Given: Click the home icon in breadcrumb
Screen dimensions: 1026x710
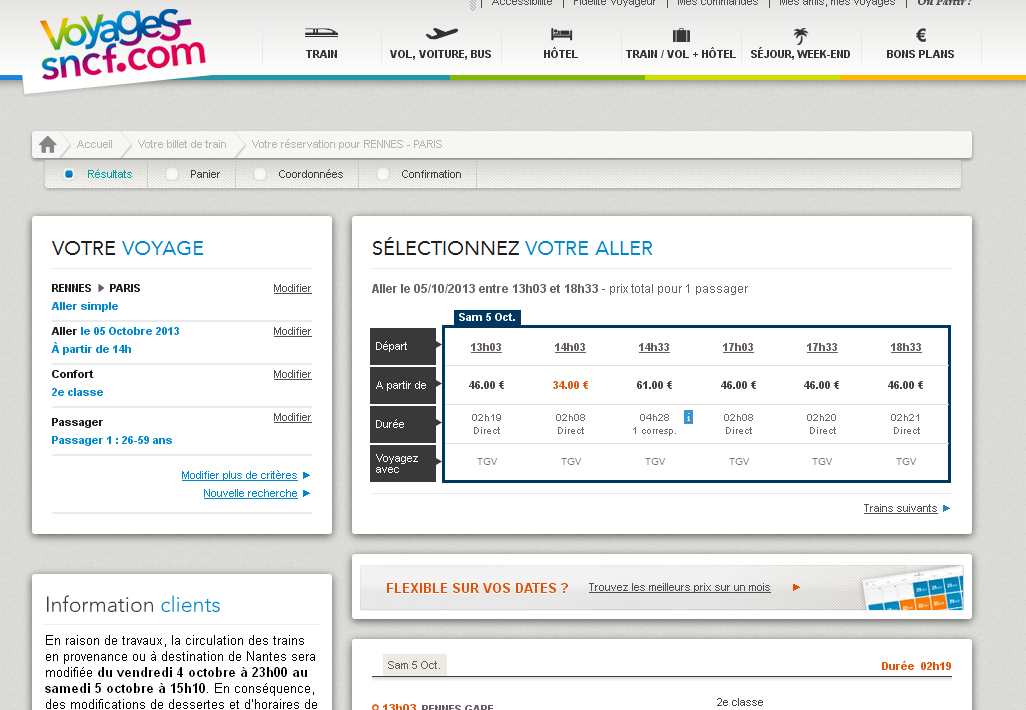Looking at the screenshot, I should click(x=48, y=145).
